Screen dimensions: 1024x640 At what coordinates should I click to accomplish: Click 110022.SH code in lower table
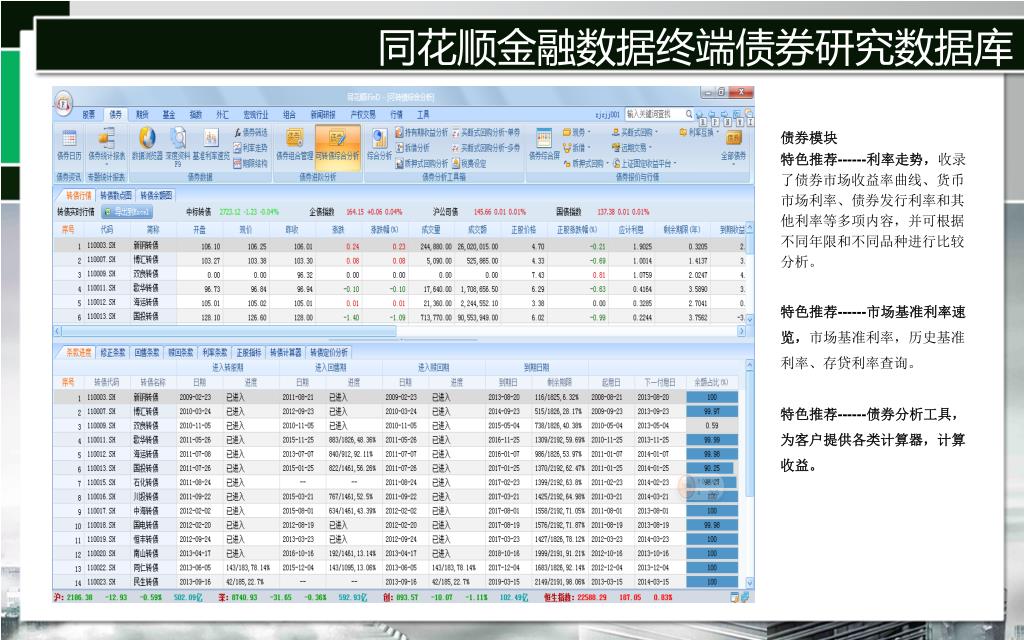[101, 568]
